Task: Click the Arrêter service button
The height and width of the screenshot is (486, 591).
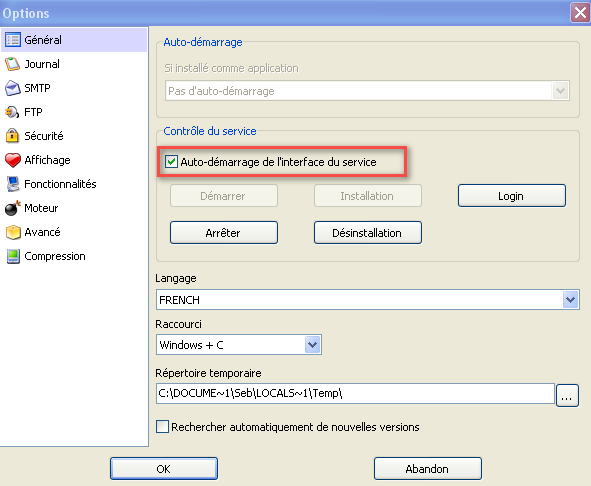Action: [224, 233]
